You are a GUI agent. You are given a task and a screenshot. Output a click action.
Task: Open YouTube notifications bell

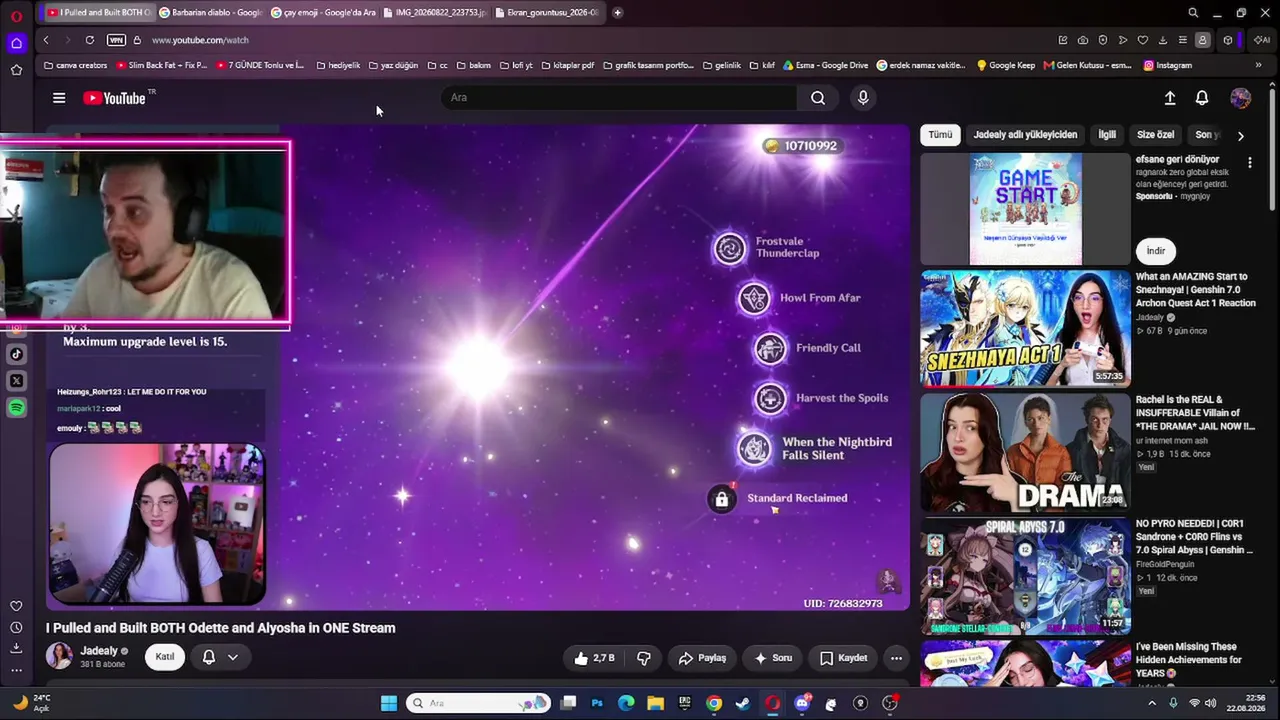click(x=1202, y=98)
